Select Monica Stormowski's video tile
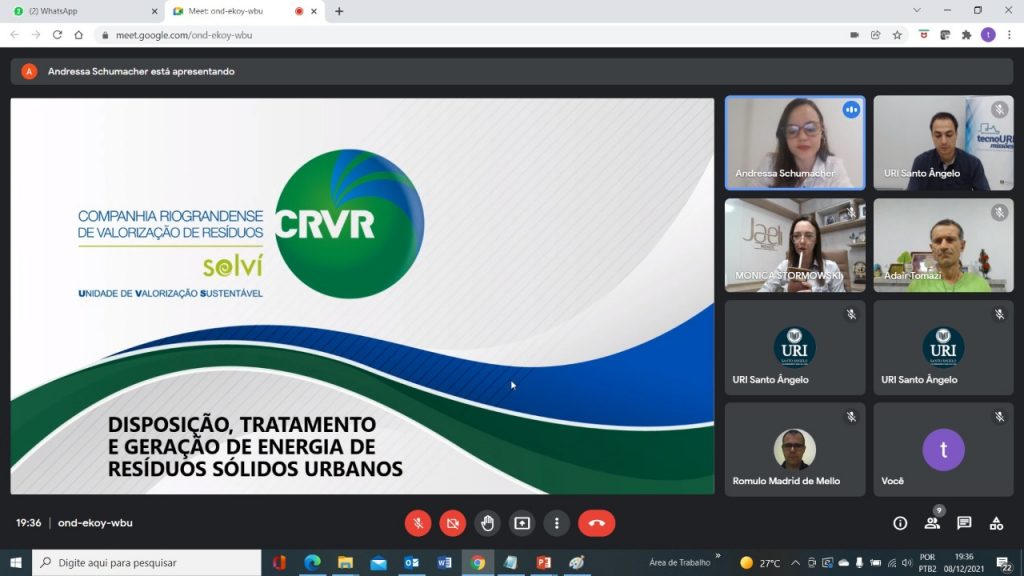This screenshot has width=1024, height=576. click(795, 245)
